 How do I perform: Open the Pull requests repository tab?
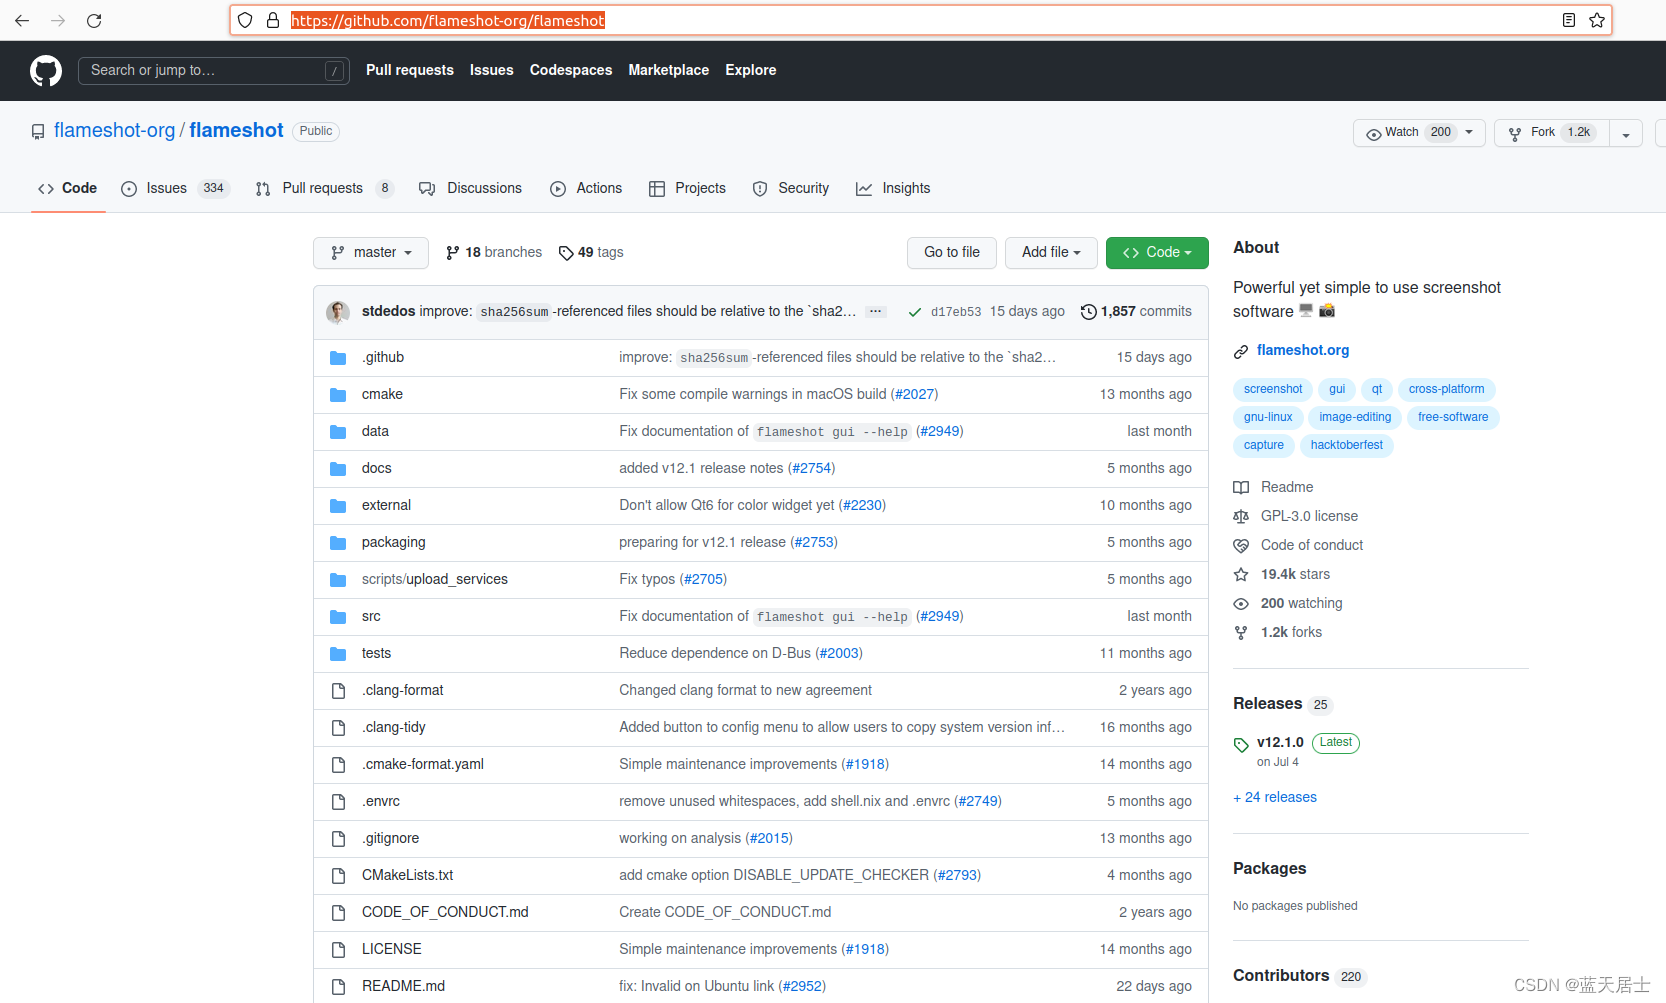pos(324,189)
